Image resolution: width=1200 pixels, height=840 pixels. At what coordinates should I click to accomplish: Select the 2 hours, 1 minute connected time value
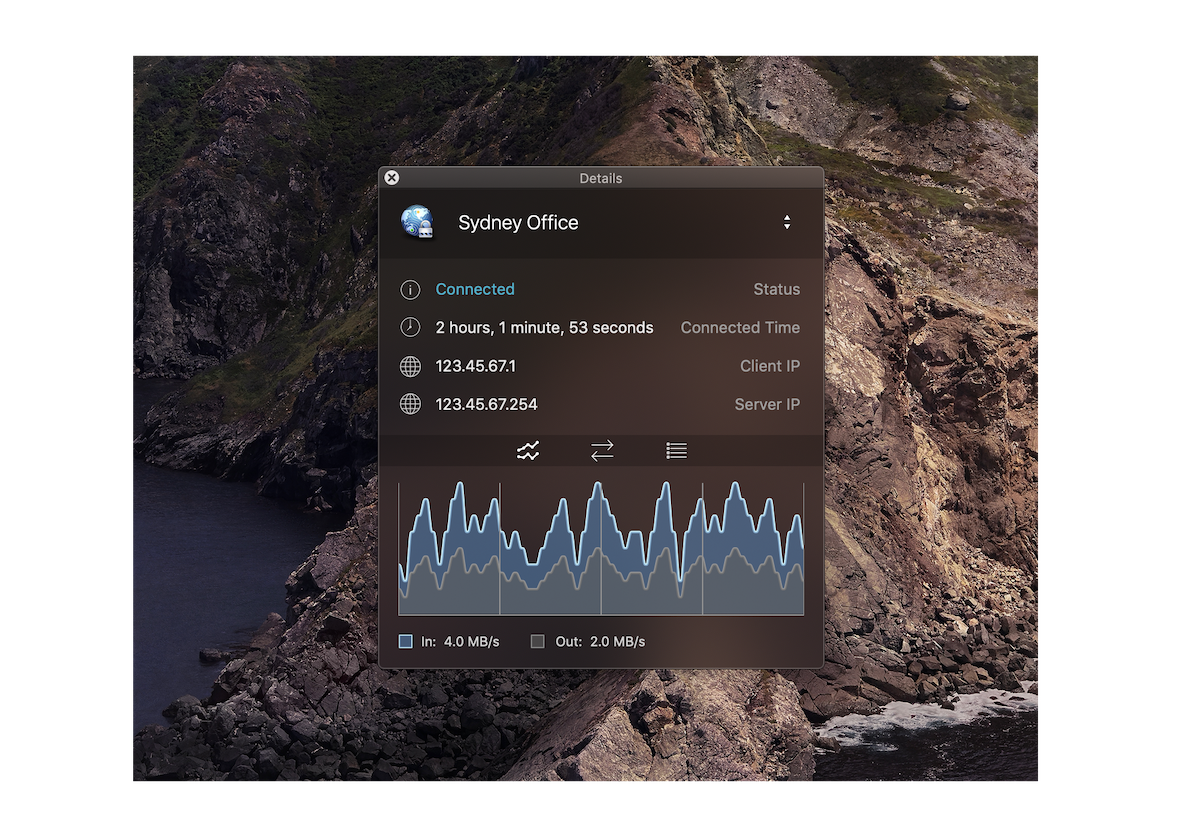click(x=544, y=328)
